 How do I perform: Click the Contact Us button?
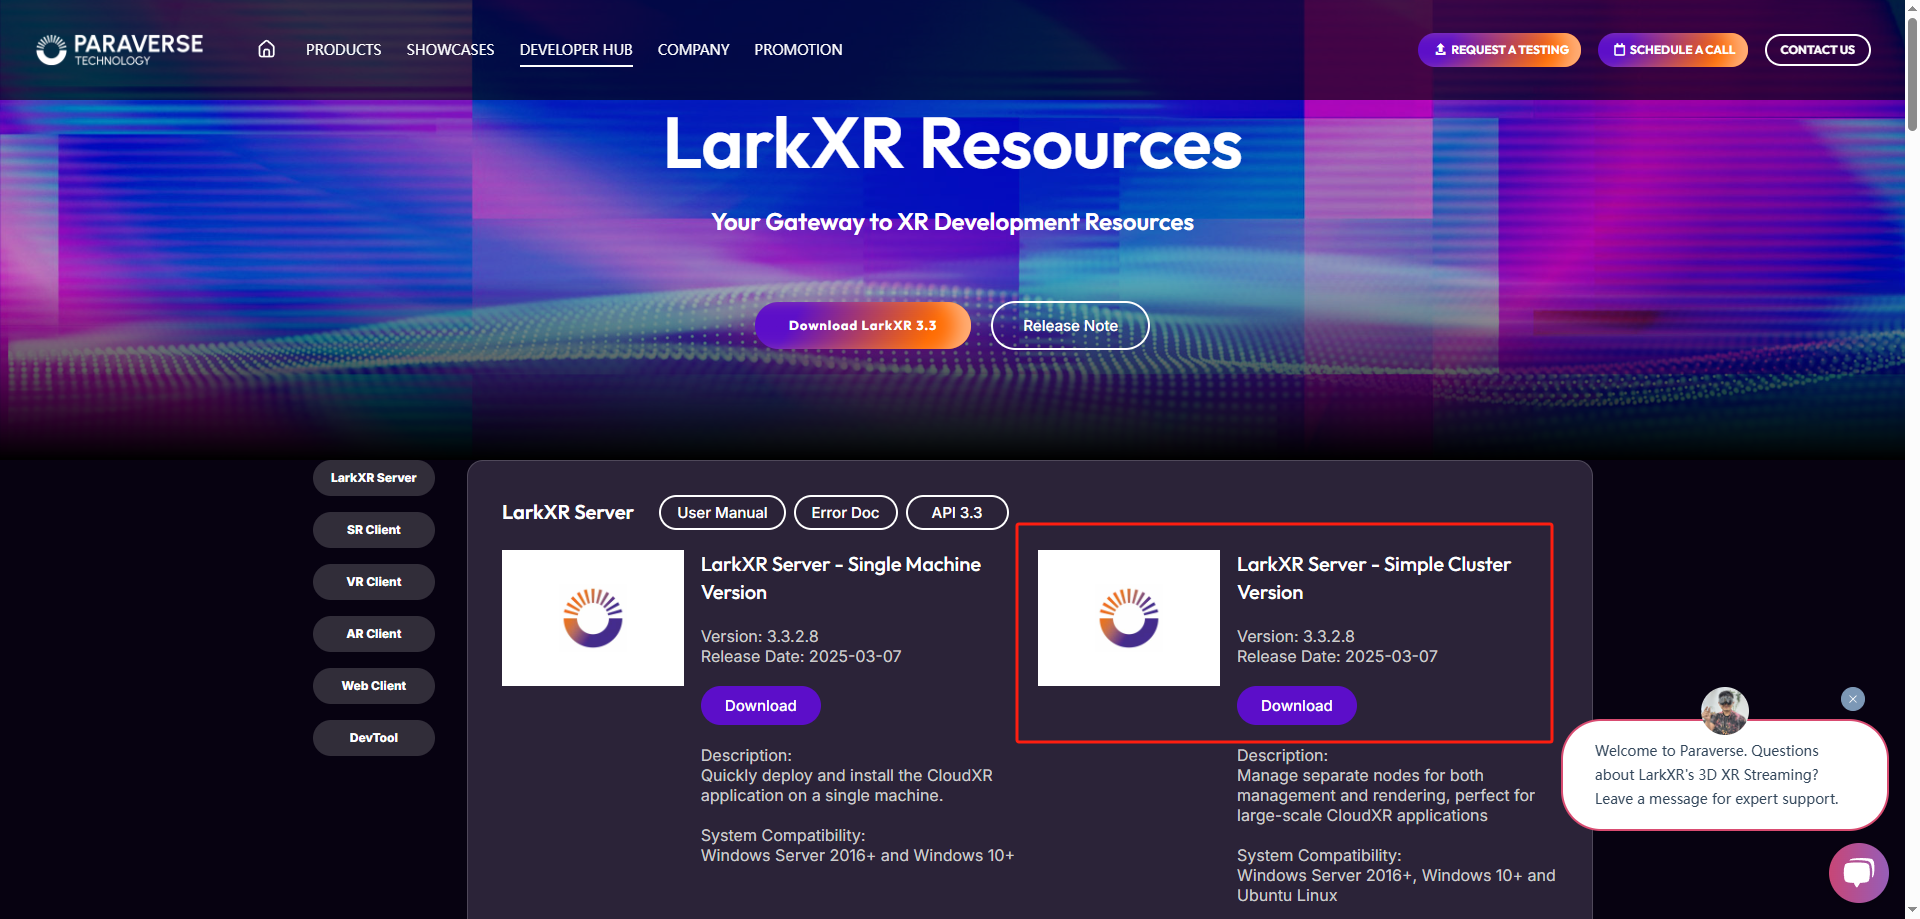(x=1817, y=49)
